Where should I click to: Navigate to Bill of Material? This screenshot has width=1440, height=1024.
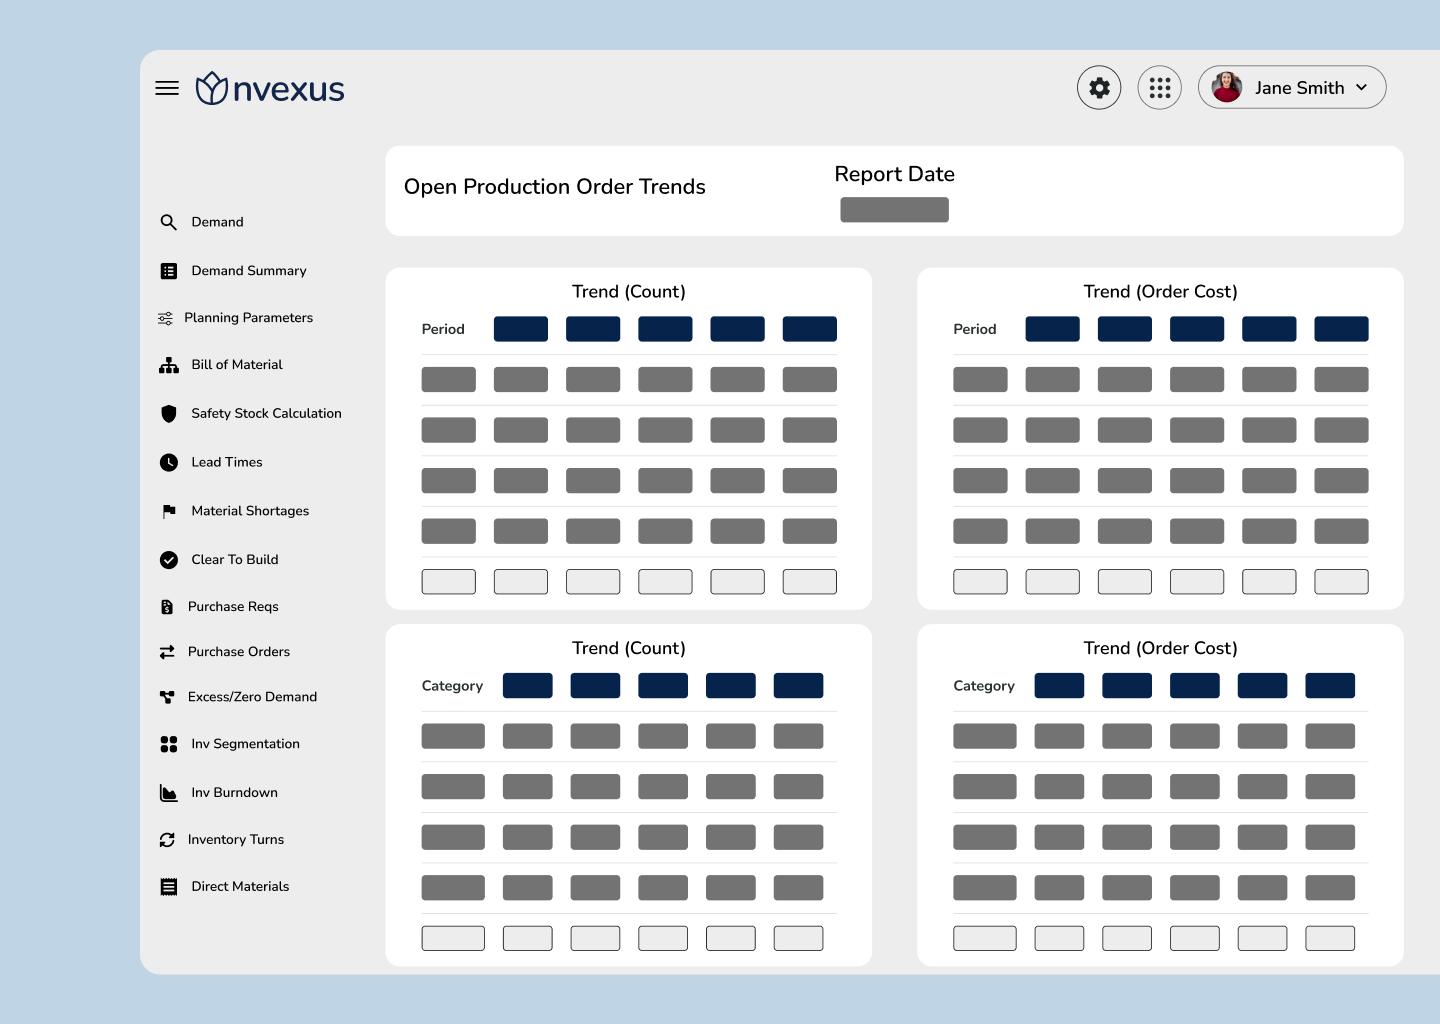pyautogui.click(x=237, y=365)
